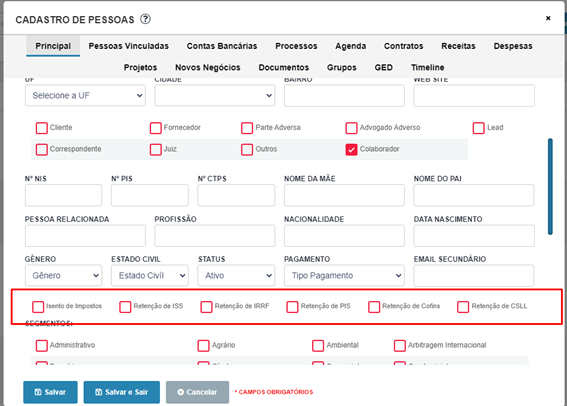Click the Cancelar button
Screen dimensions: 567x406
pos(197,392)
